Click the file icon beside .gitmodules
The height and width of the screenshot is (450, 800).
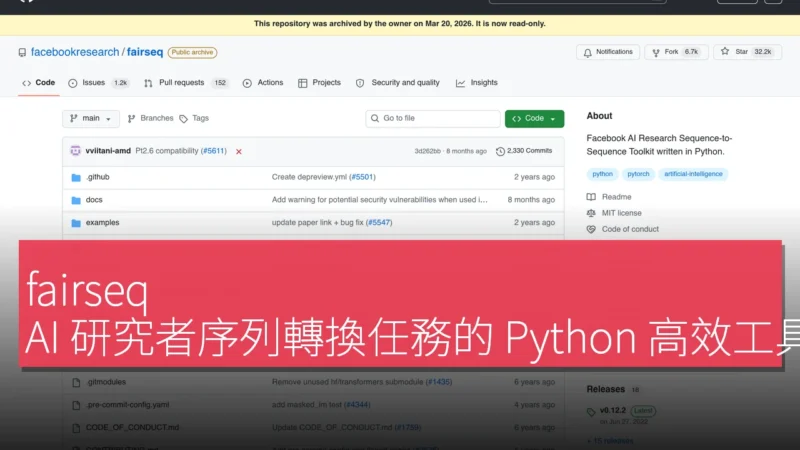pyautogui.click(x=76, y=383)
